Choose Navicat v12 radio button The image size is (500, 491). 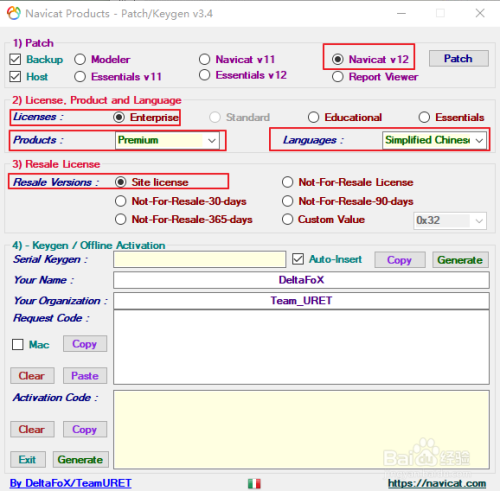[338, 59]
